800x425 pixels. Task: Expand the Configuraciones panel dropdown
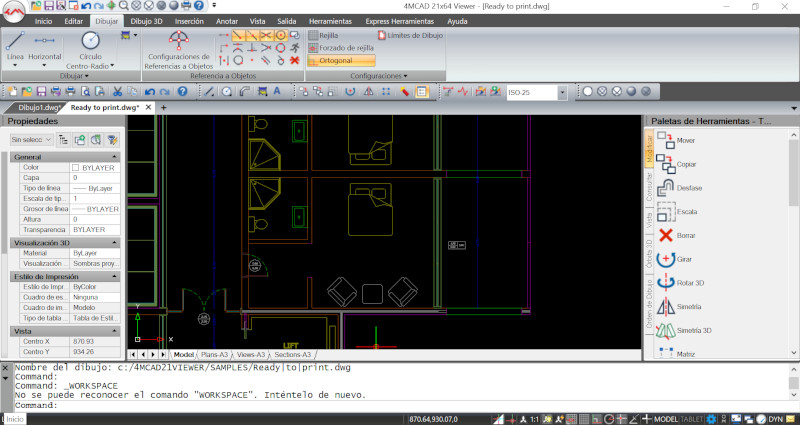pos(379,76)
